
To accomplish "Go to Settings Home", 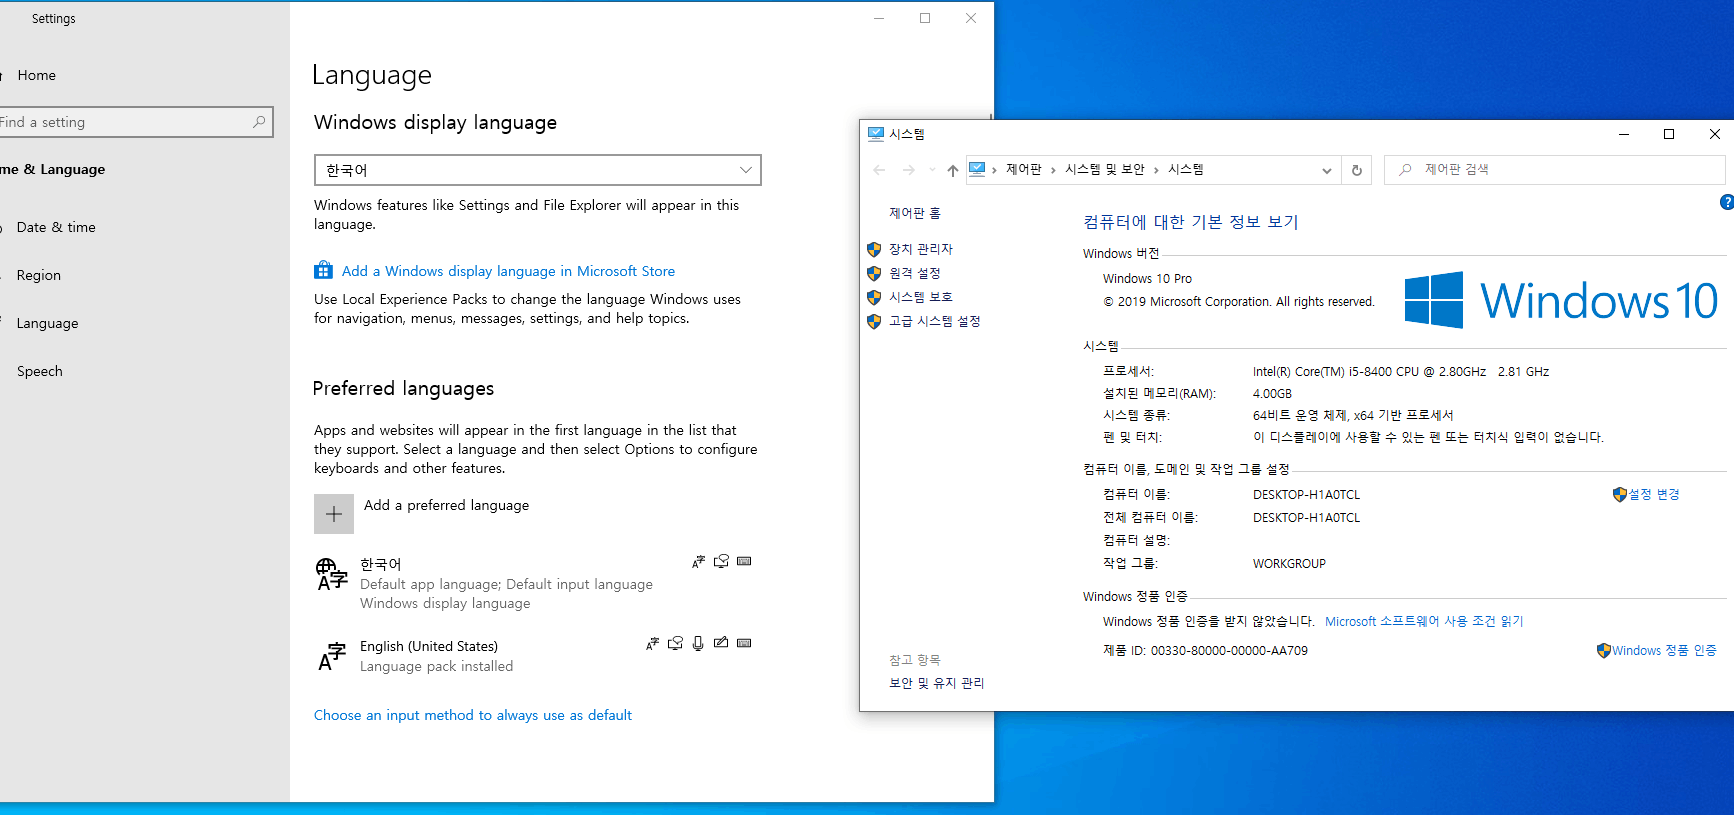I will click(36, 75).
